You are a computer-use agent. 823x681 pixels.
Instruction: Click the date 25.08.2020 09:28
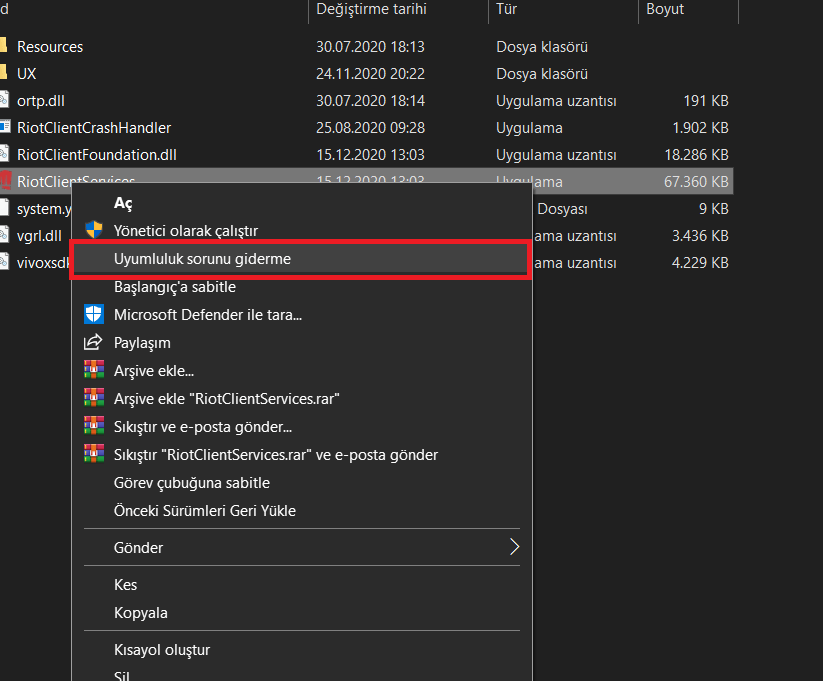tap(370, 128)
